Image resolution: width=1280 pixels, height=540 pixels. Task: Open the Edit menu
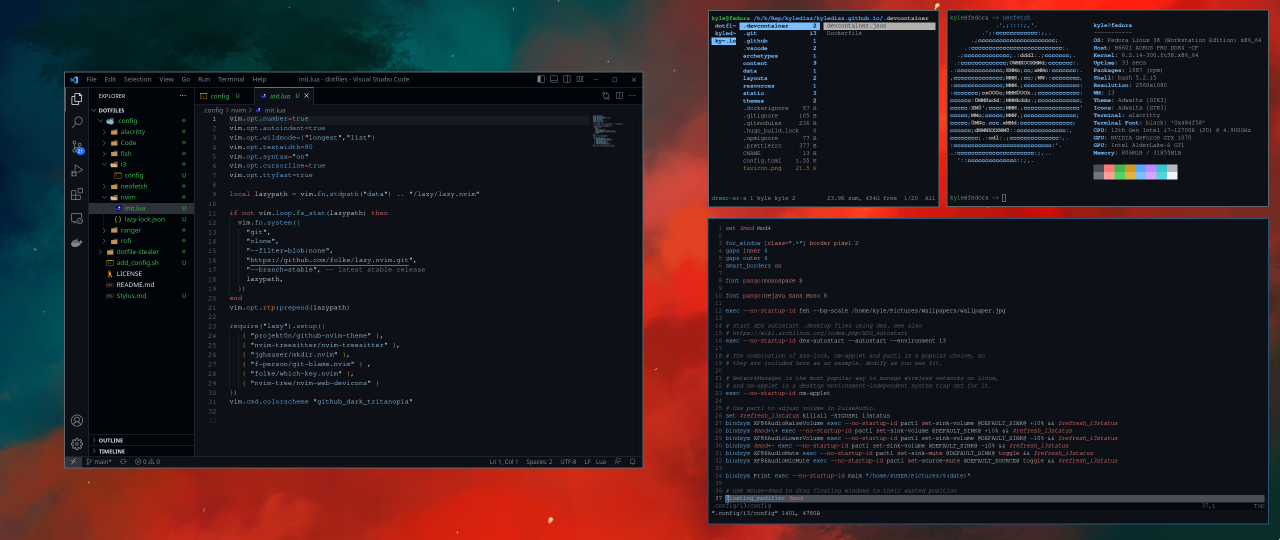tap(110, 79)
